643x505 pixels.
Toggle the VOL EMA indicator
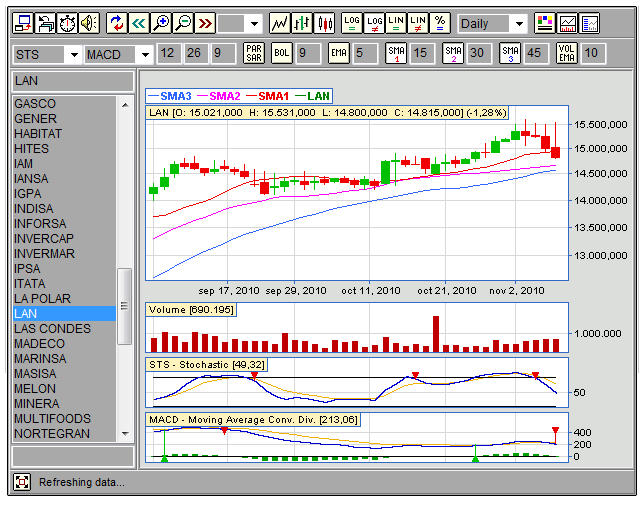(567, 53)
